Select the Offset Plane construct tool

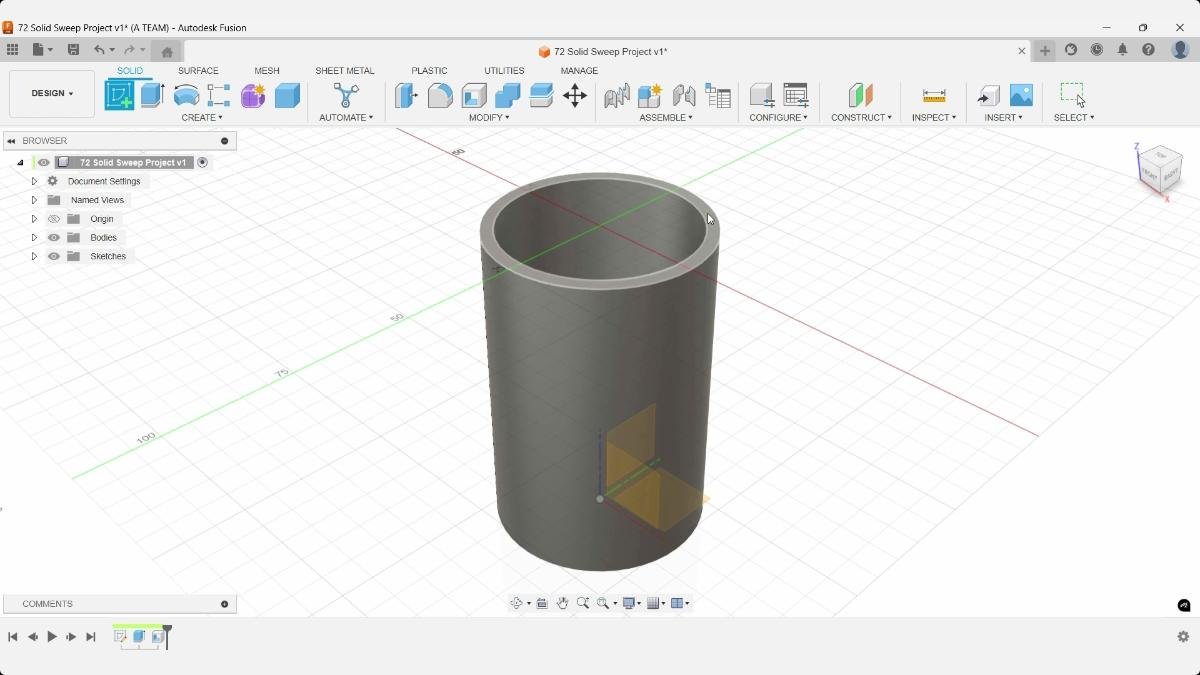[x=861, y=95]
